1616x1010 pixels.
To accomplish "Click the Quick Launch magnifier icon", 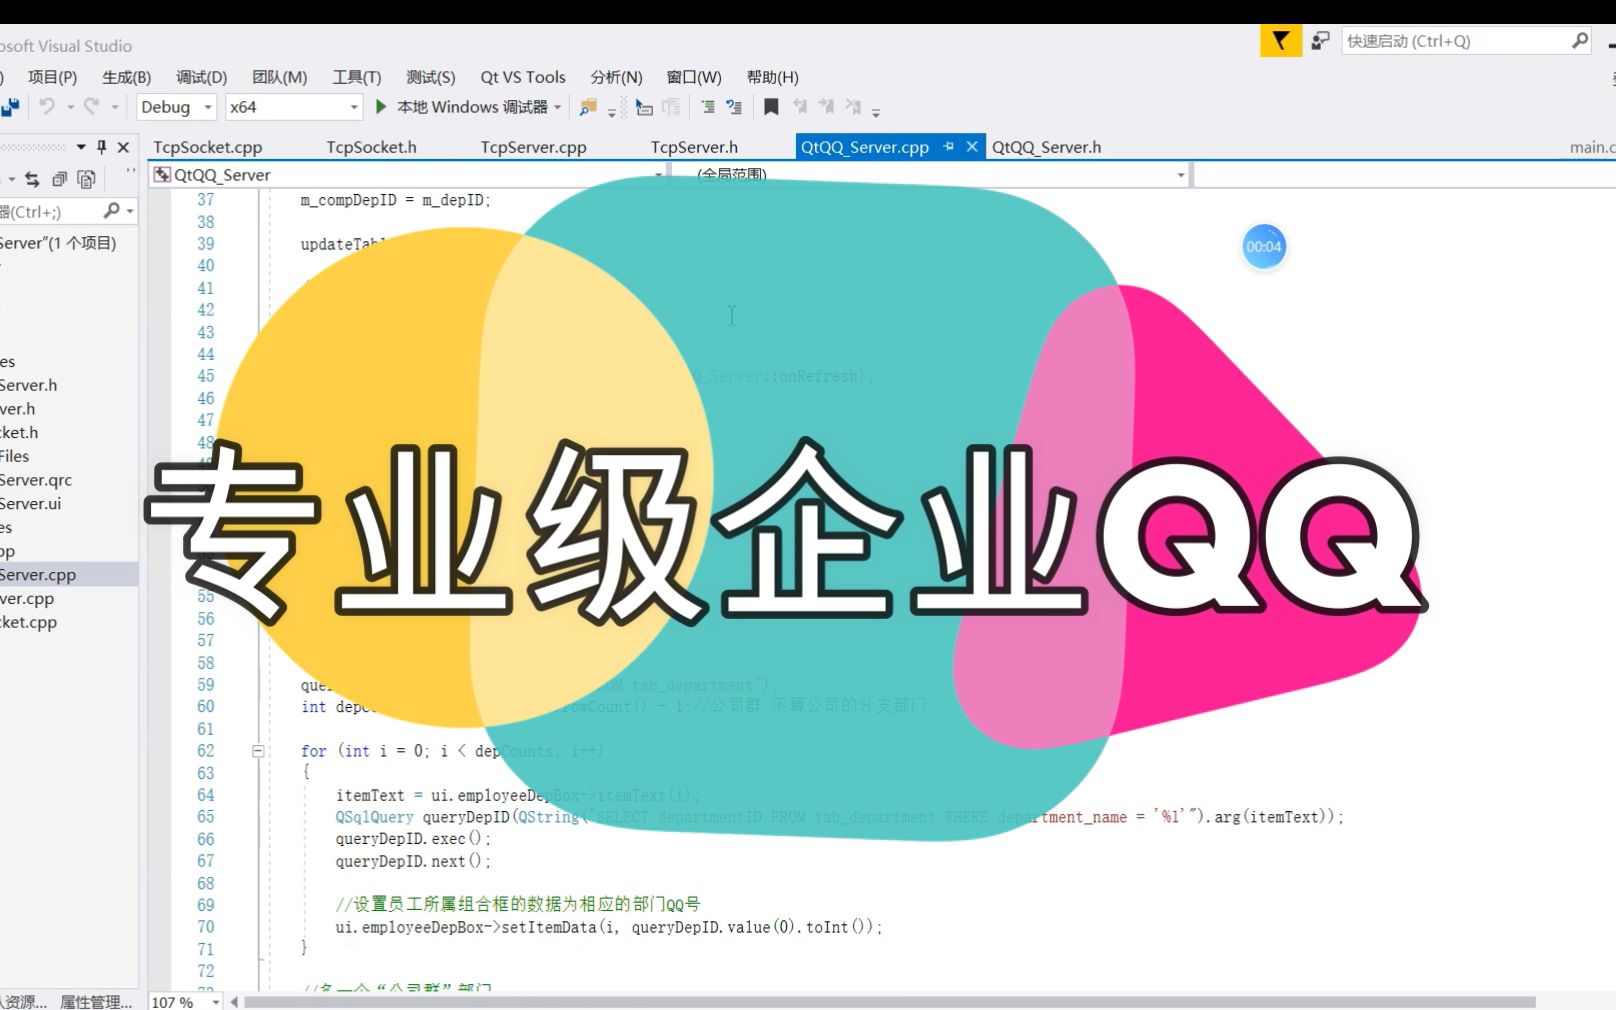I will [x=1580, y=41].
